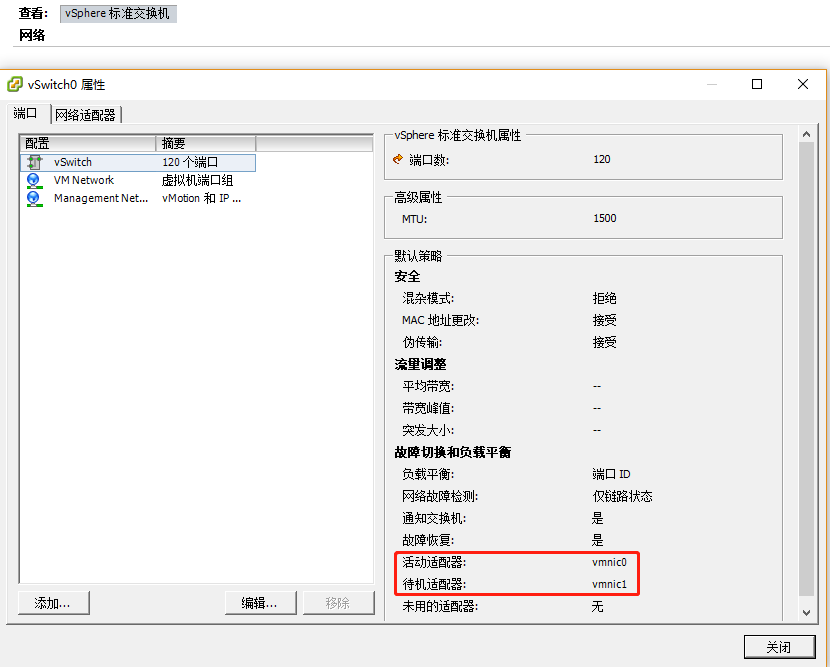Click the 未用的适配器 value 无
Image resolution: width=830 pixels, height=667 pixels.
pos(598,607)
